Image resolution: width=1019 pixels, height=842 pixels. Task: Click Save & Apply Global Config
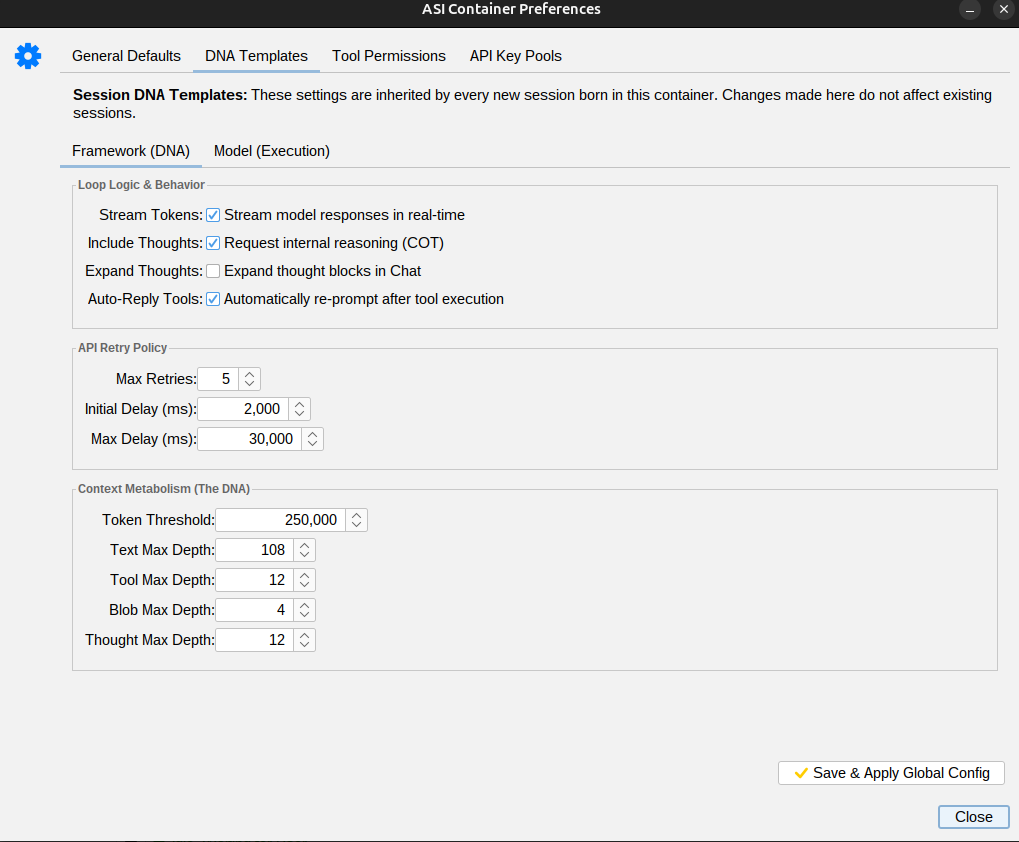pos(890,772)
